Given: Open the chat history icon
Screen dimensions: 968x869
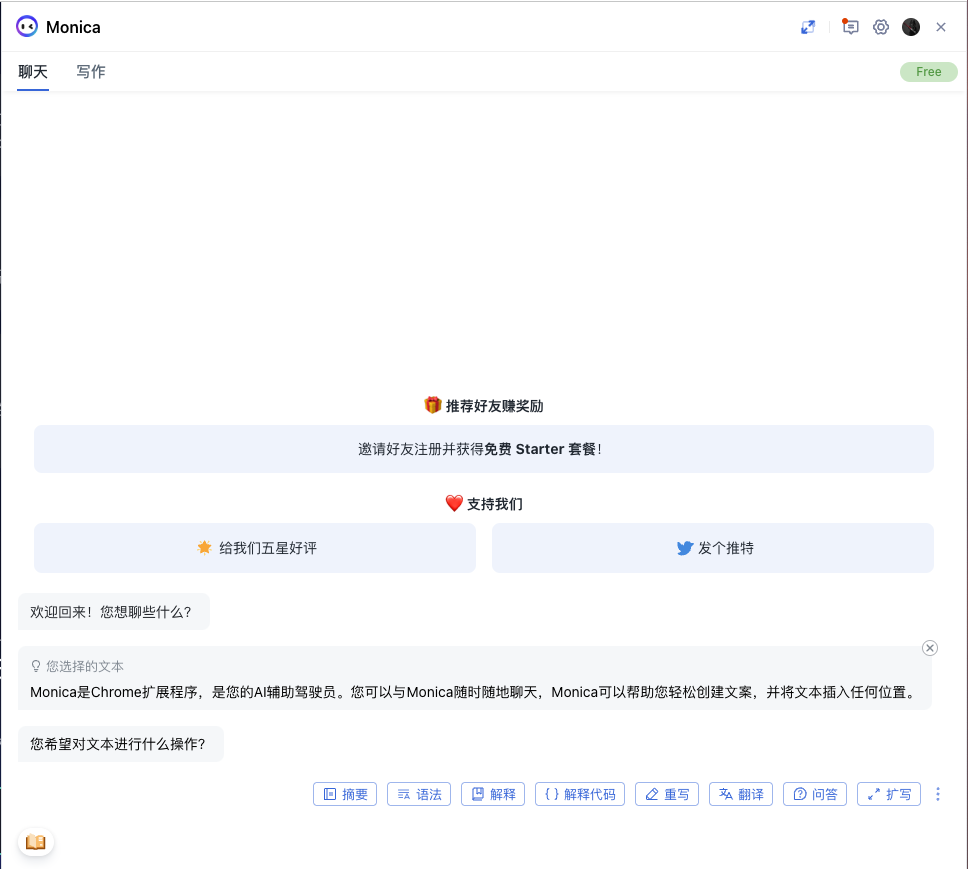Looking at the screenshot, I should pyautogui.click(x=850, y=27).
